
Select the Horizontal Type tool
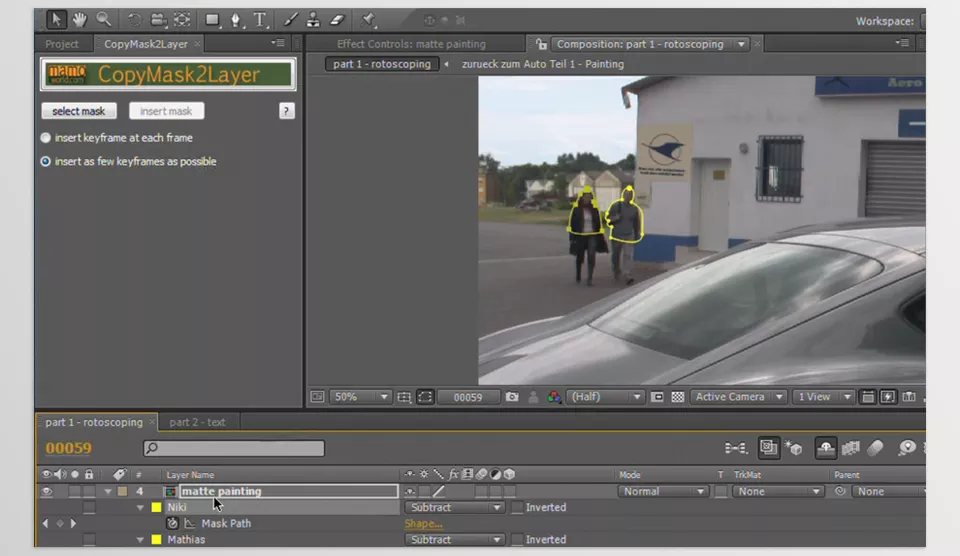click(x=260, y=20)
